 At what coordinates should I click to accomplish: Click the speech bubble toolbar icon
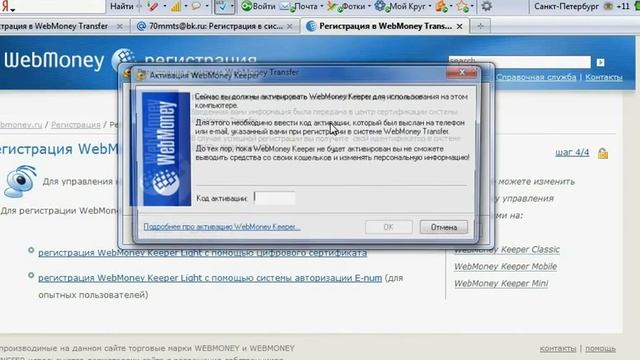click(196, 7)
